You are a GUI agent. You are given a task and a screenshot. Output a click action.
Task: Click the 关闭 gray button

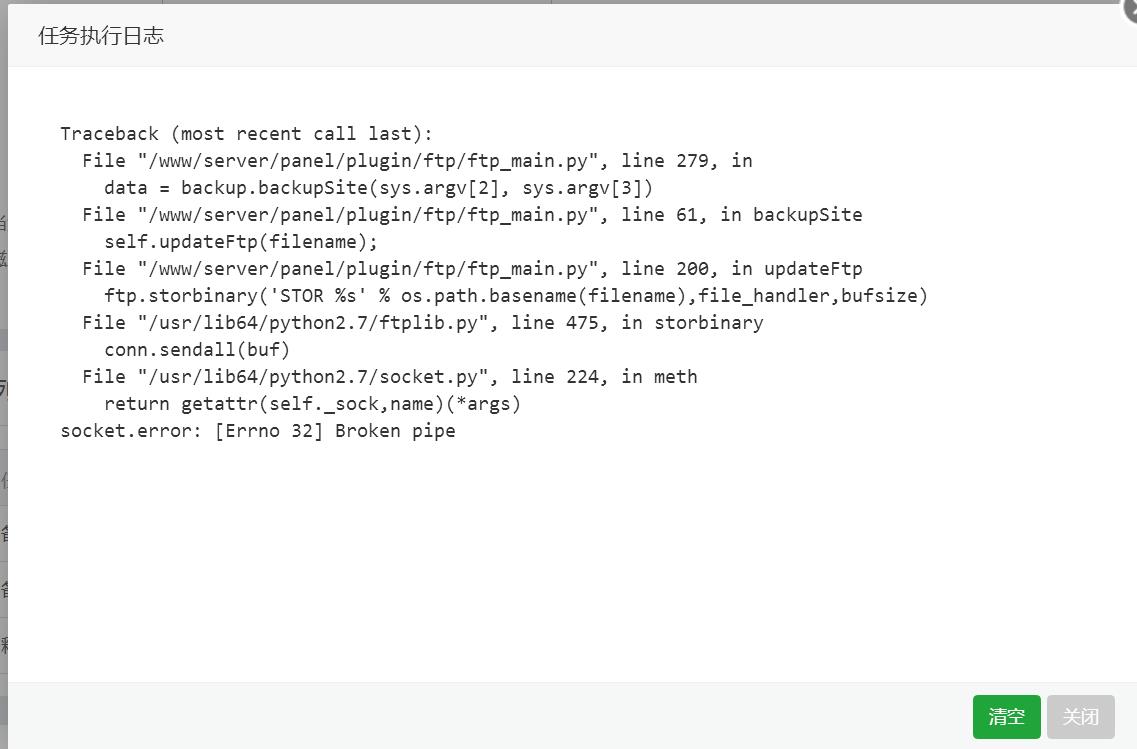(1080, 716)
